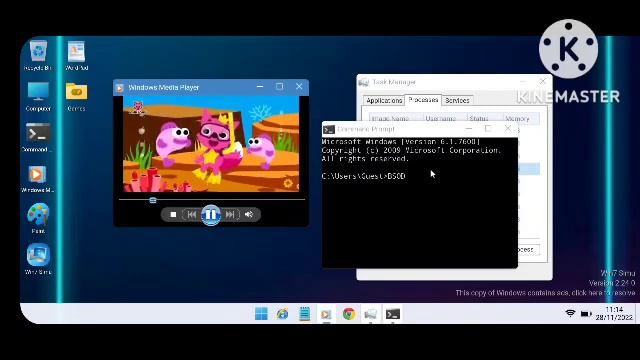Screen dimensions: 640x360
Task: Minimize the Windows Media Player window
Action: pos(260,87)
